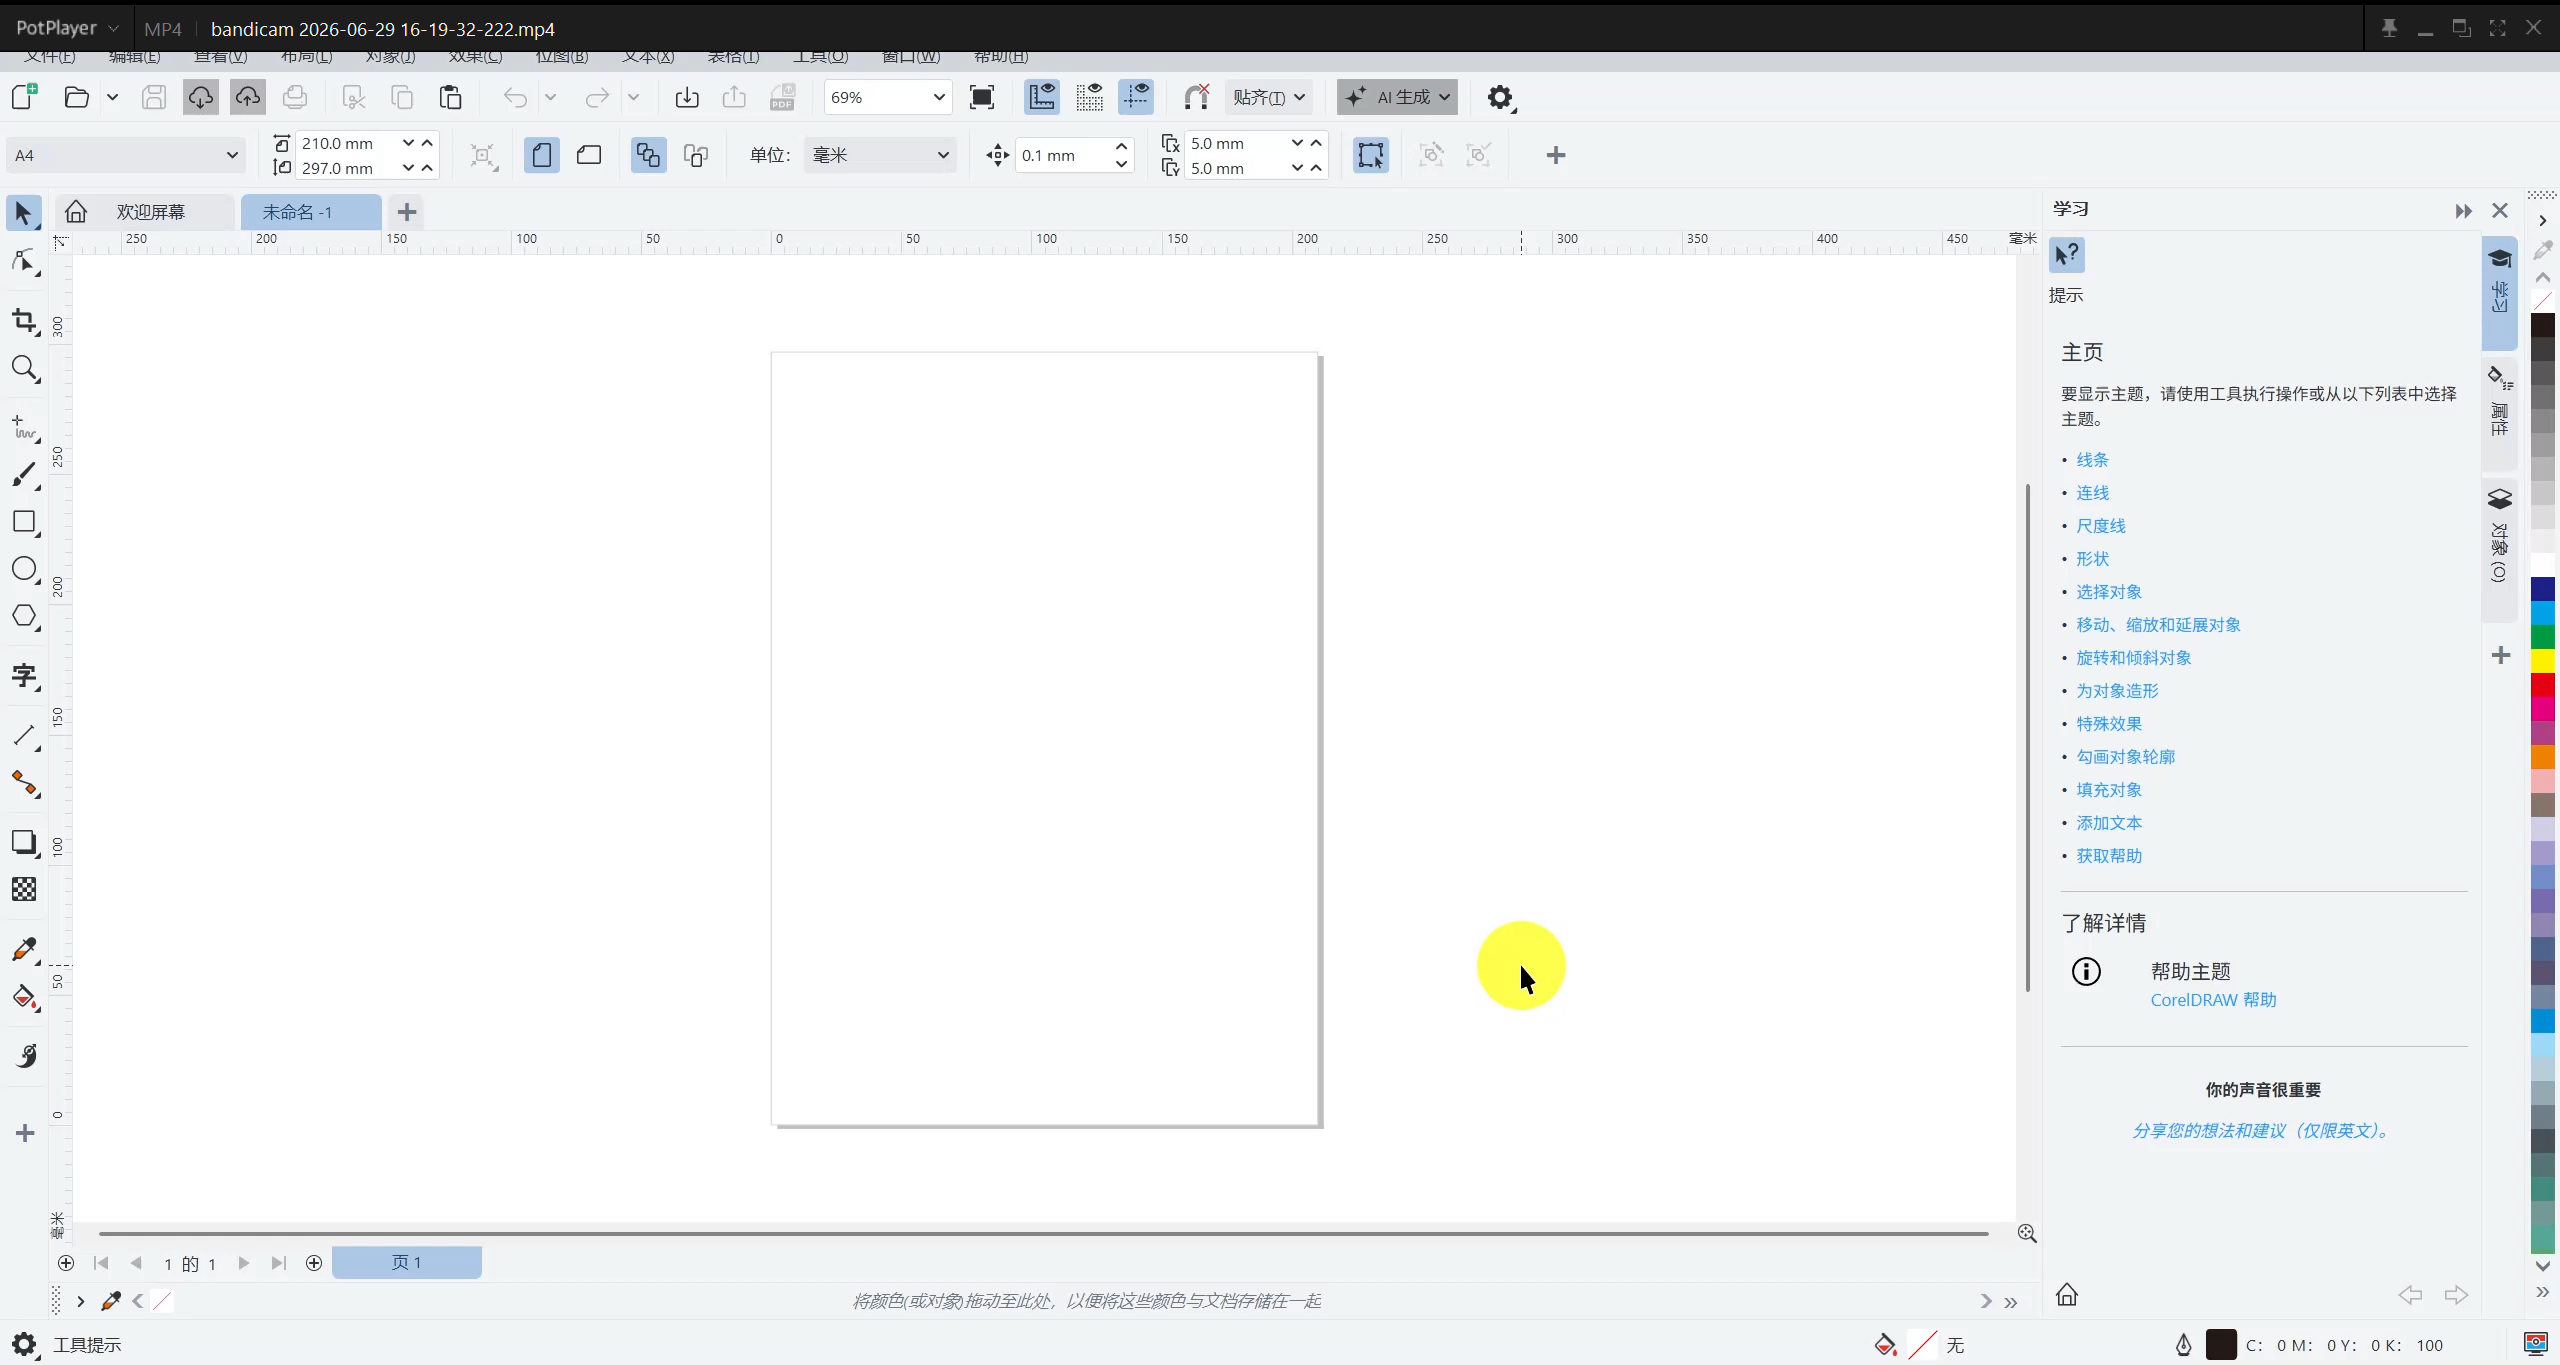Toggle show guidelines button

tap(1136, 97)
